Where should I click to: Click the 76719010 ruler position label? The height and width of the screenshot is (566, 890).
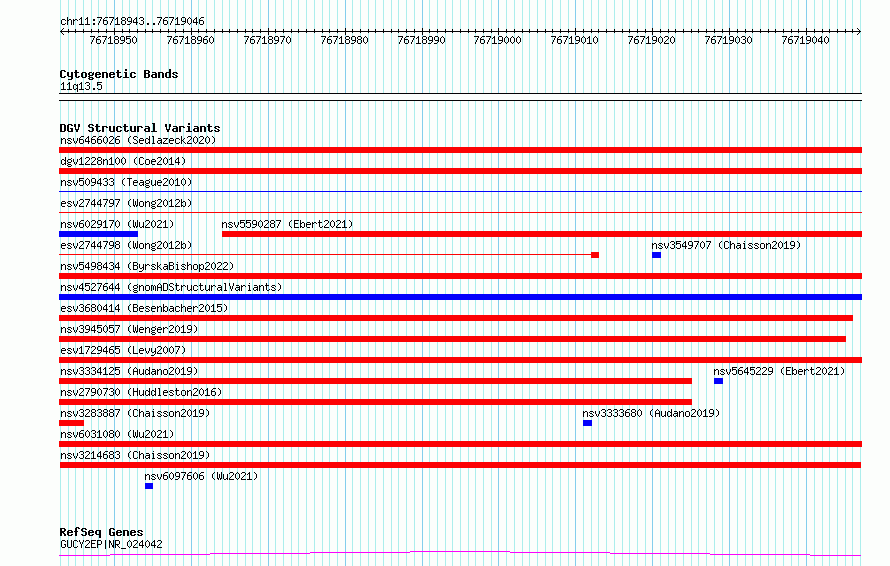click(574, 40)
